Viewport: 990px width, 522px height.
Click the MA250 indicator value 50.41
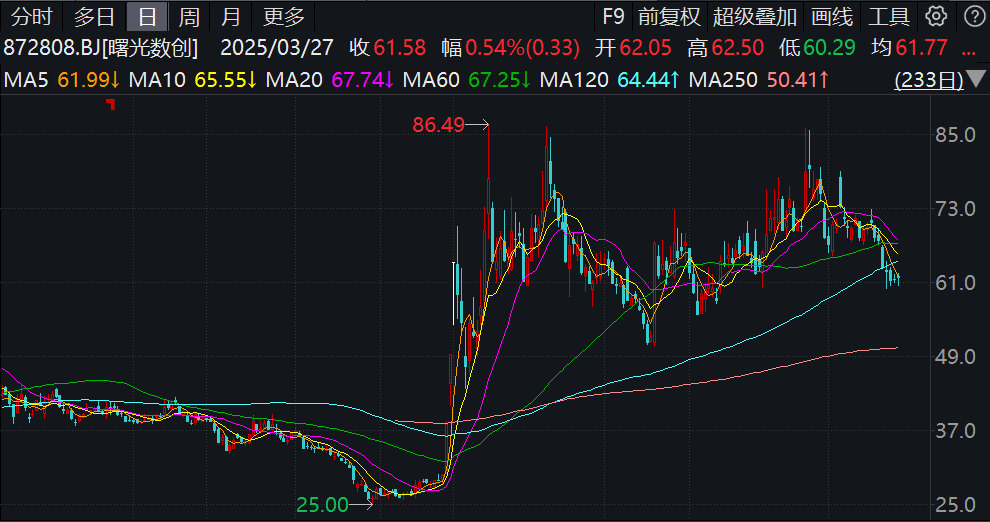tap(798, 80)
